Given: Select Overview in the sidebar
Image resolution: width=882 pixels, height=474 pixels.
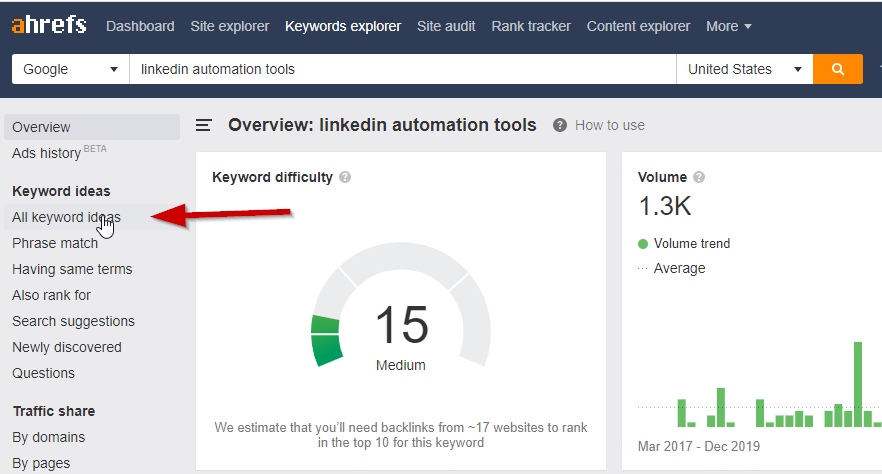Looking at the screenshot, I should (x=92, y=127).
